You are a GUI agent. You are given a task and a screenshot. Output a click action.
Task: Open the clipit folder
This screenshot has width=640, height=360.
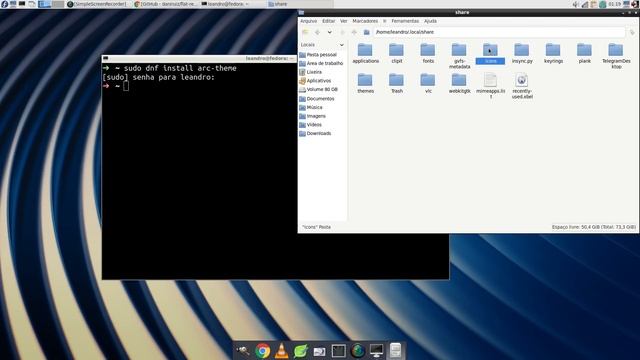[396, 53]
